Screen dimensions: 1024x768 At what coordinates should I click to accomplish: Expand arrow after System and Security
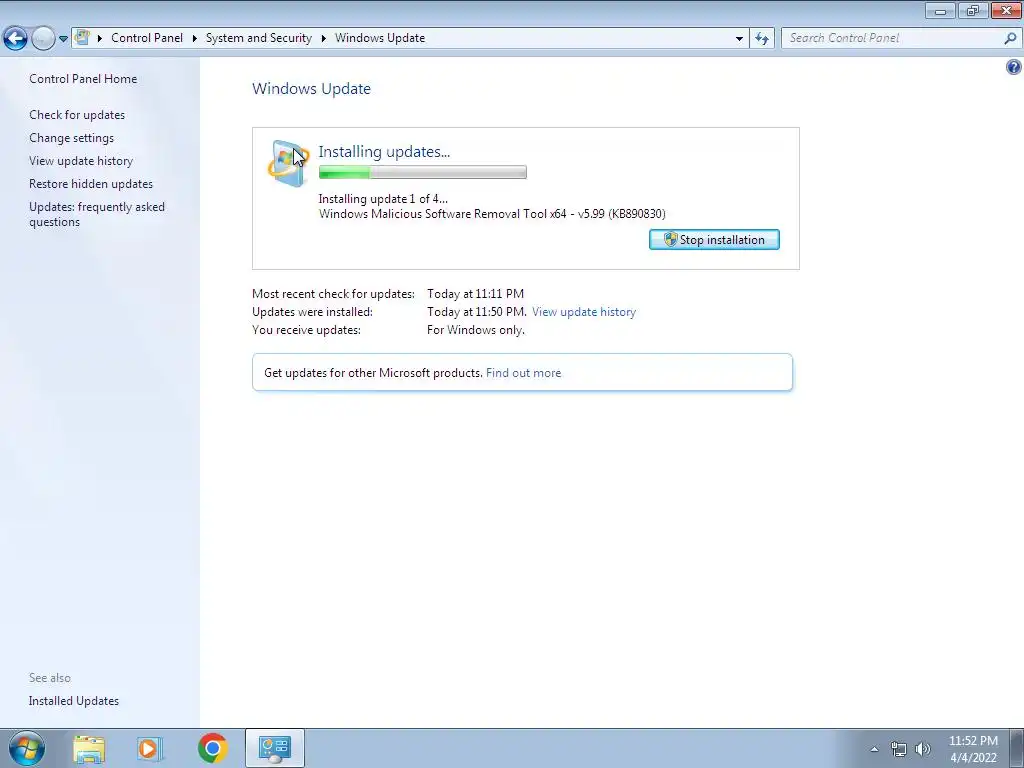323,38
